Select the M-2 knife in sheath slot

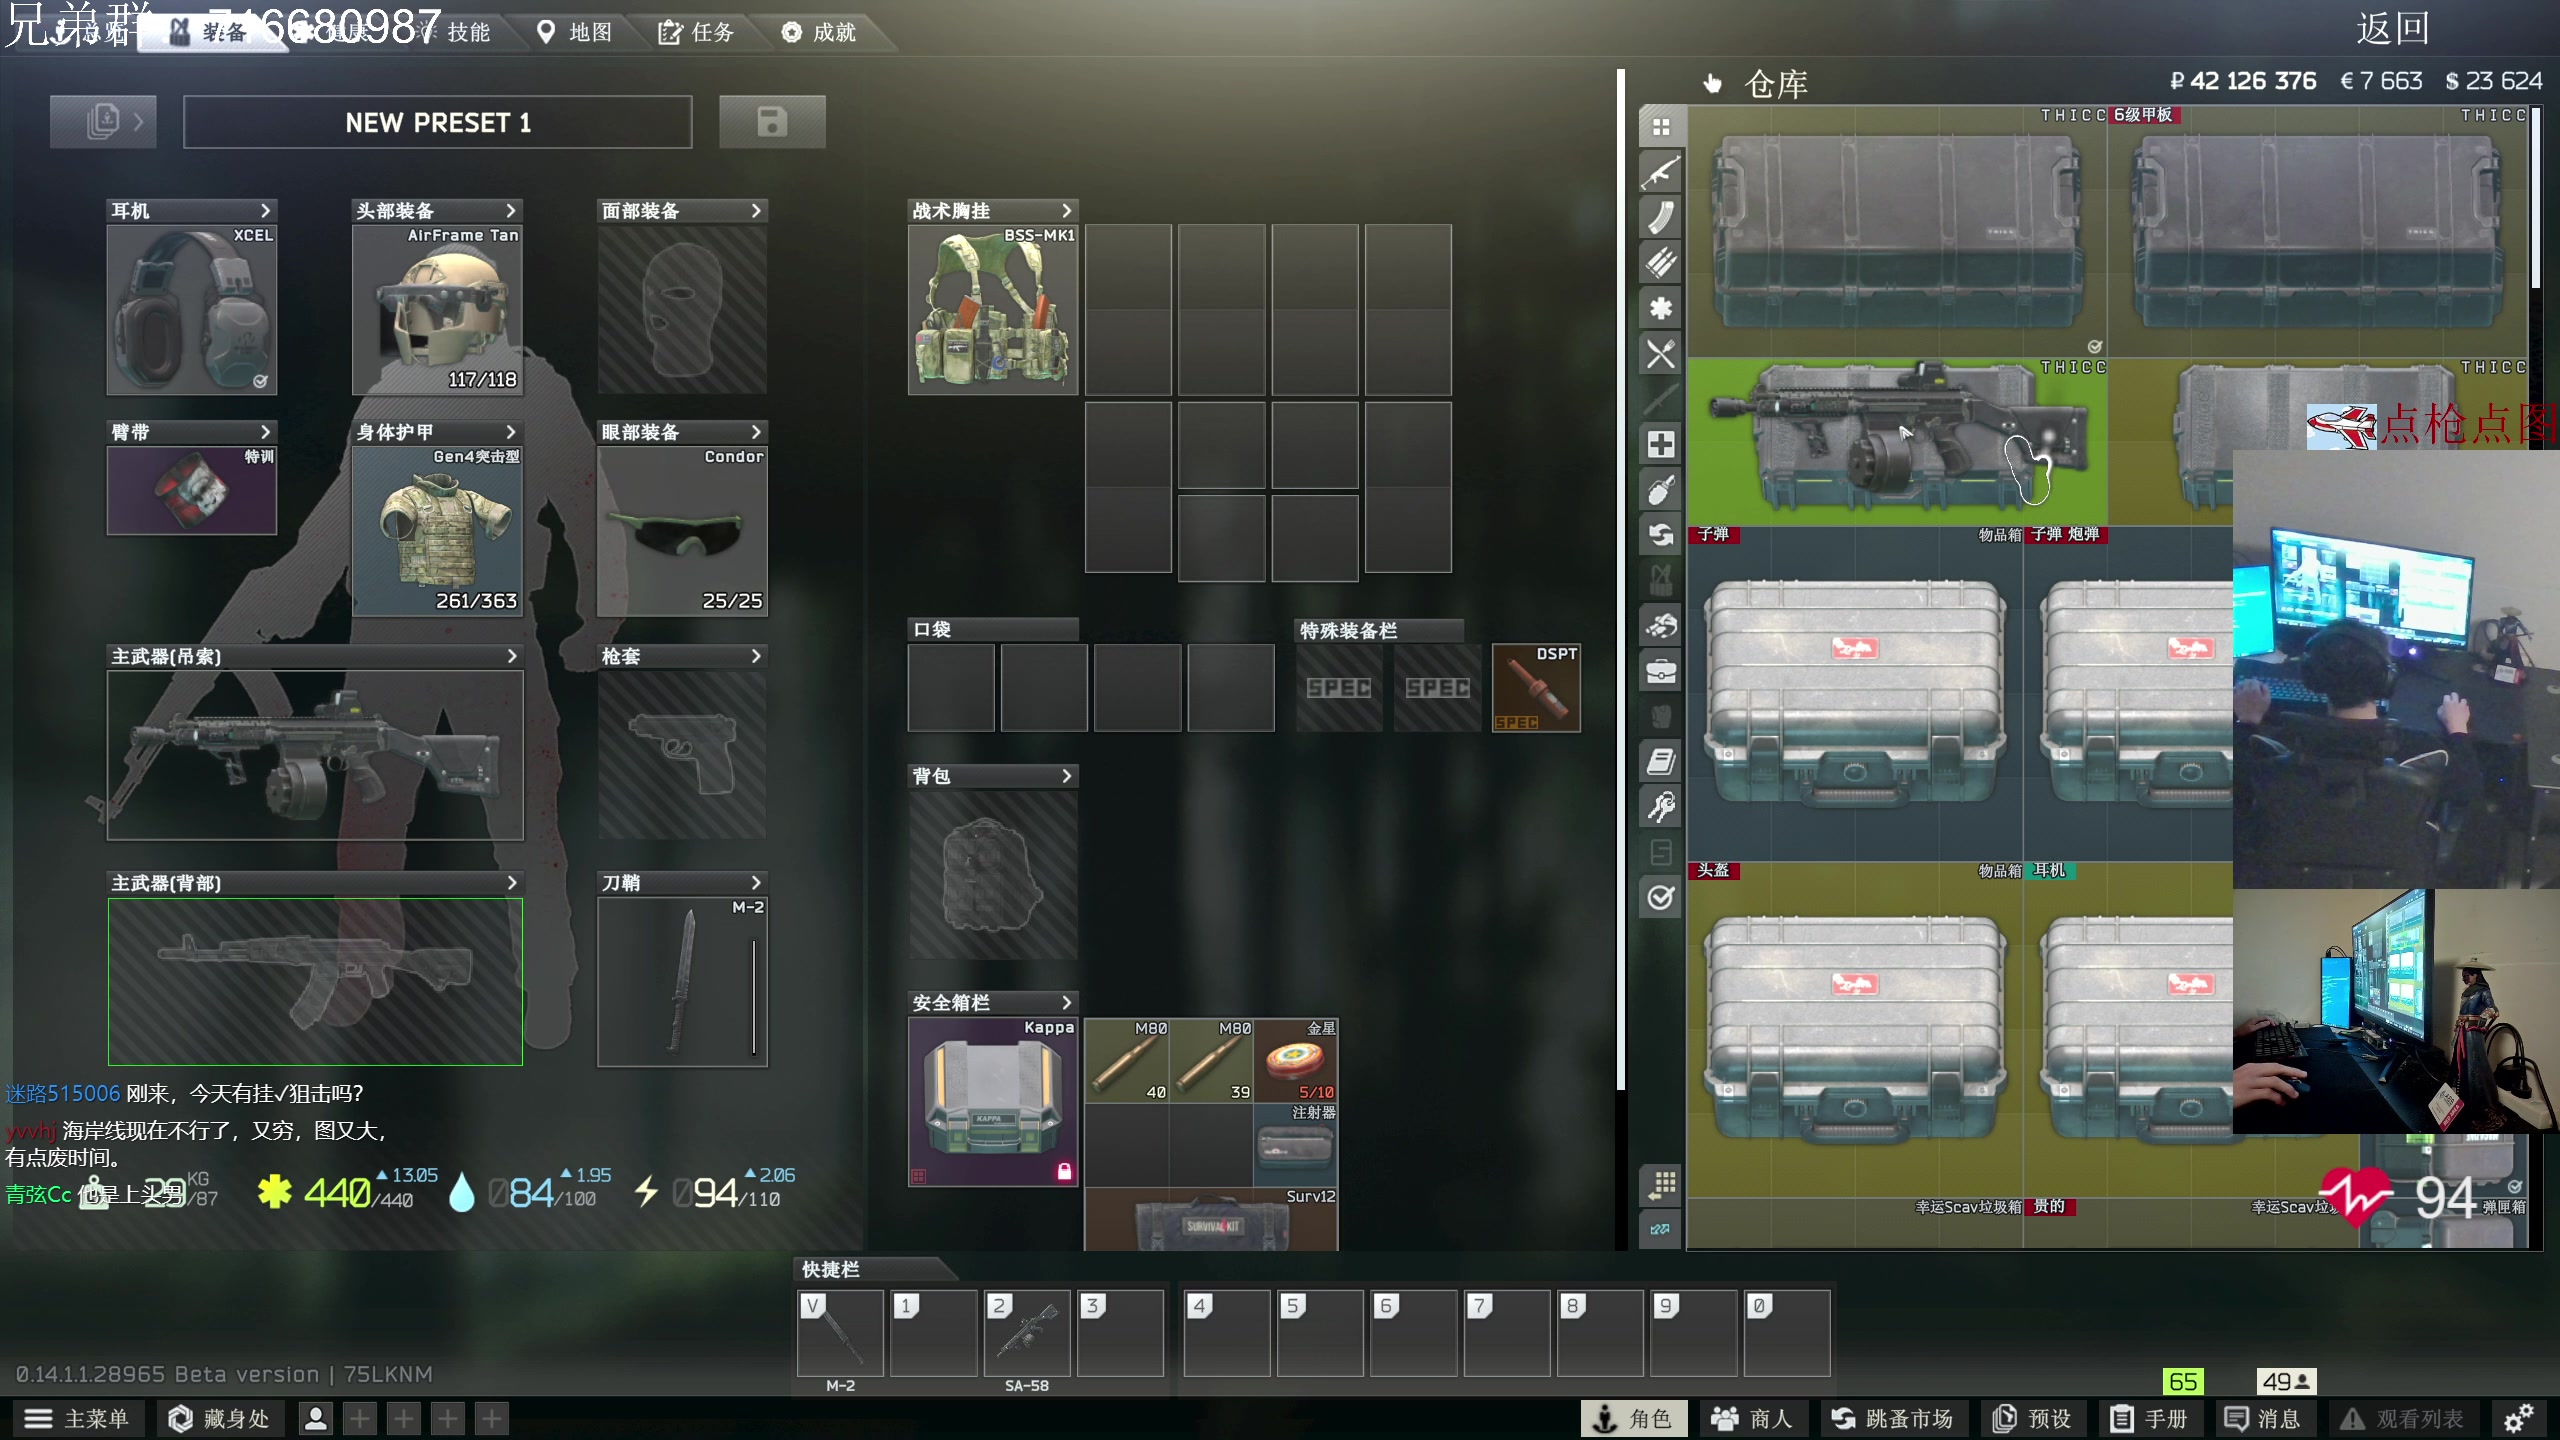pyautogui.click(x=682, y=982)
